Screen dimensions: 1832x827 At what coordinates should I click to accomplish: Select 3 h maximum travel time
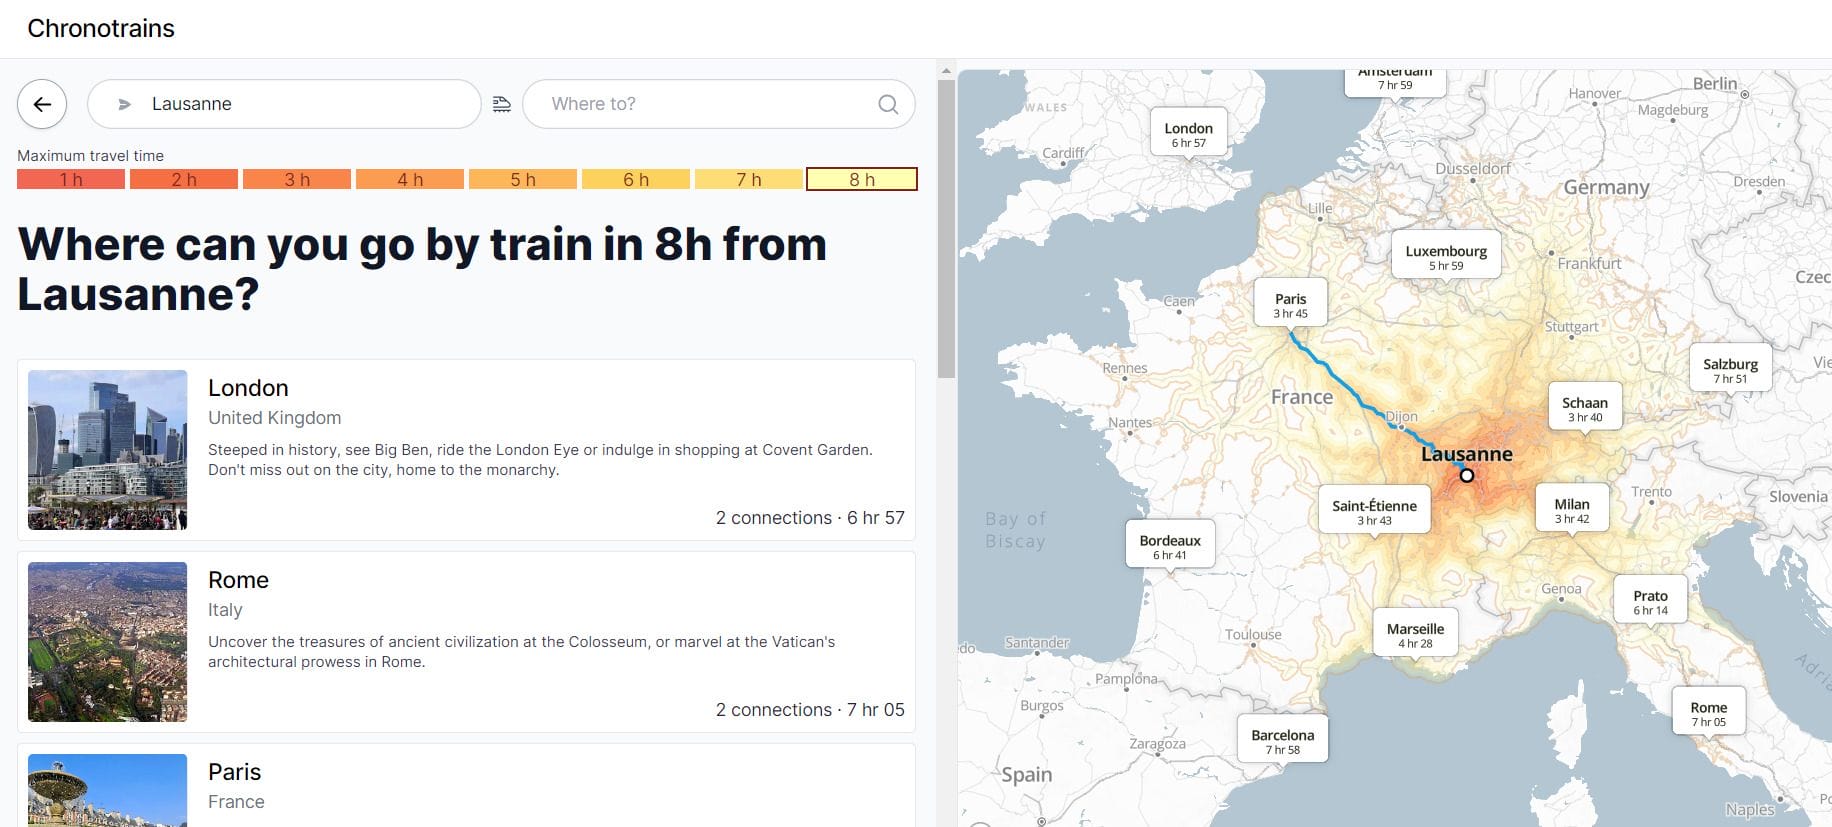297,179
